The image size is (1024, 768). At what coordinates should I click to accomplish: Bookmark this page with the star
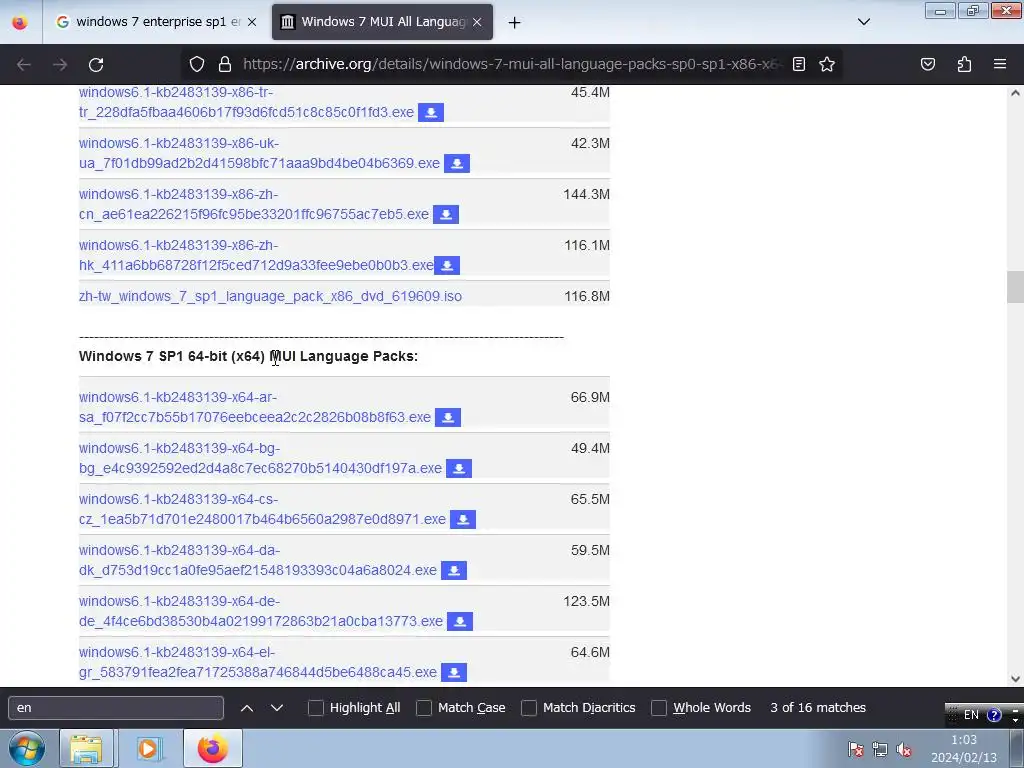[x=827, y=64]
